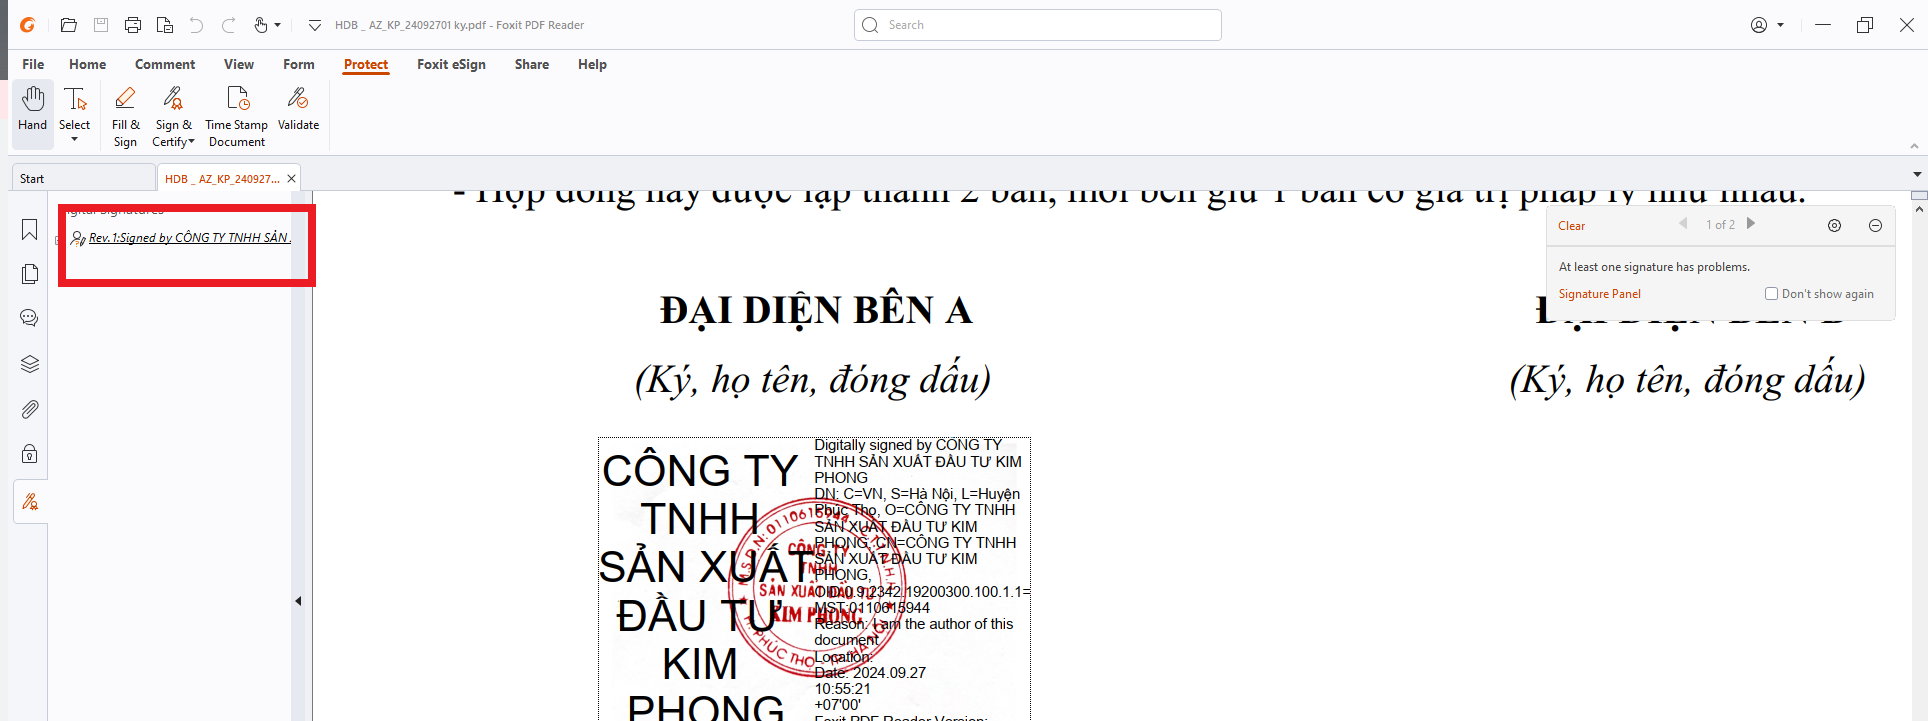1928x721 pixels.
Task: Click the touch mode hand icon
Action: point(261,25)
